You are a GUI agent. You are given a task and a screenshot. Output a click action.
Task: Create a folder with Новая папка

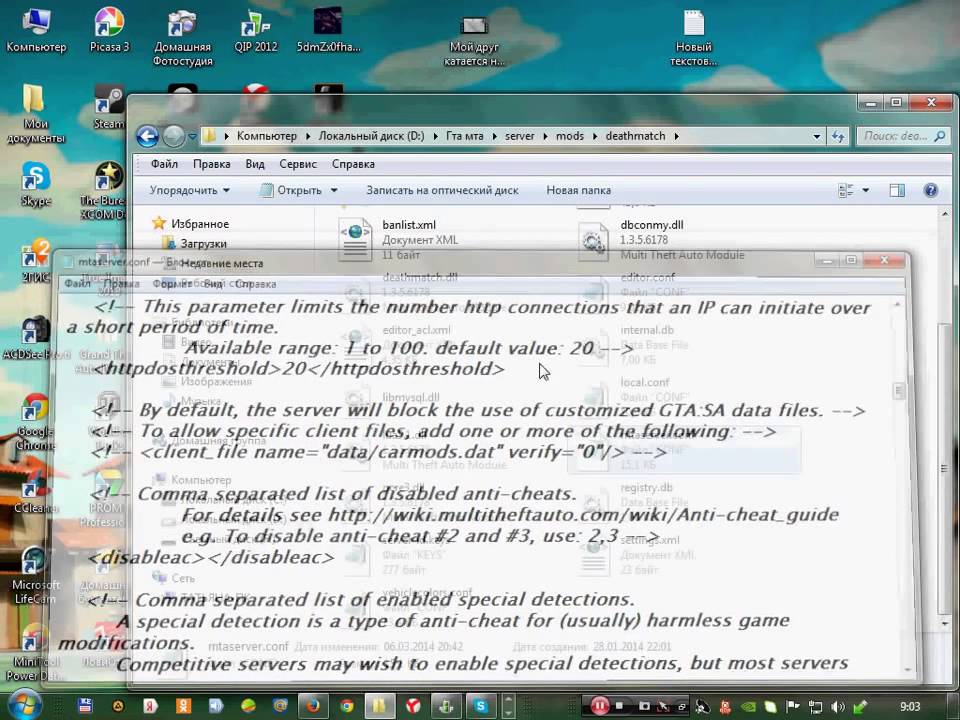pyautogui.click(x=579, y=190)
